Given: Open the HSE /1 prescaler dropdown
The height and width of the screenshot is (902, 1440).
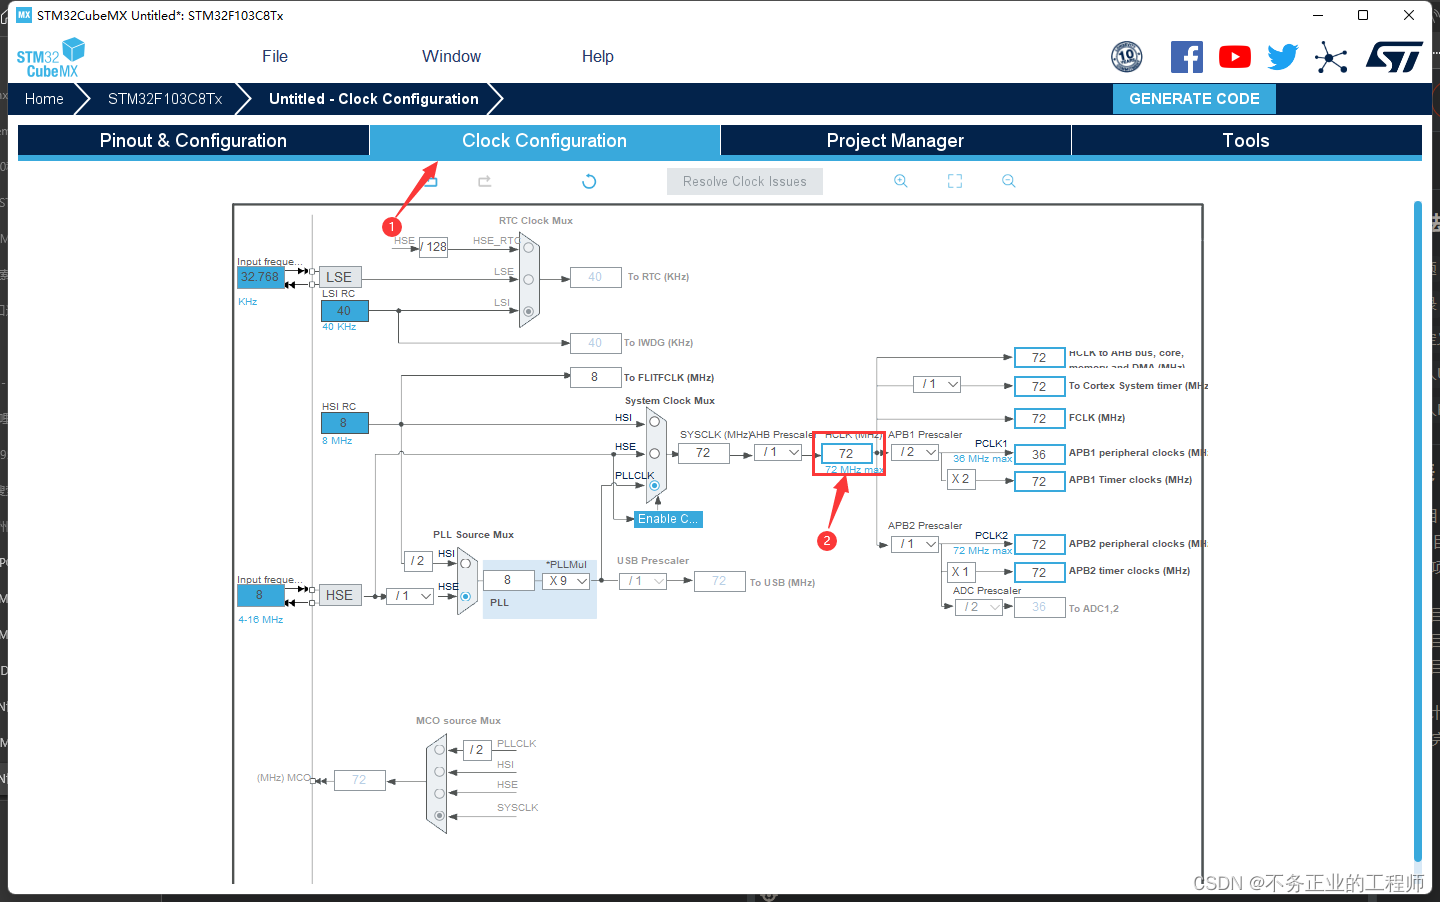Looking at the screenshot, I should click(410, 595).
